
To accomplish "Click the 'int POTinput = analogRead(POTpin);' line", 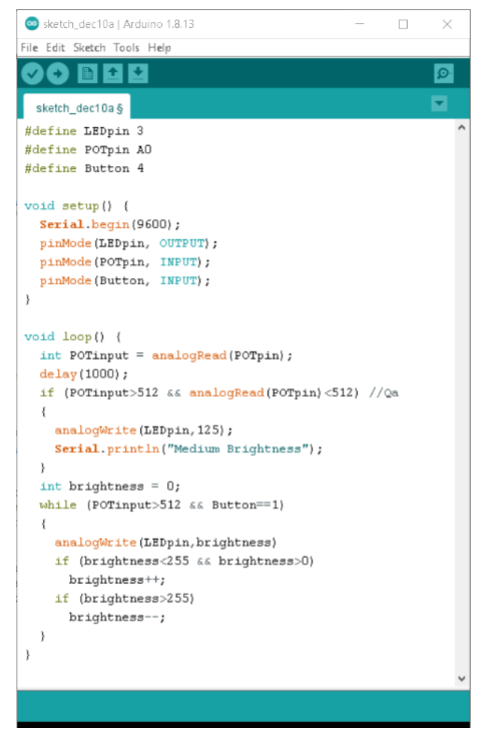I will pyautogui.click(x=166, y=355).
